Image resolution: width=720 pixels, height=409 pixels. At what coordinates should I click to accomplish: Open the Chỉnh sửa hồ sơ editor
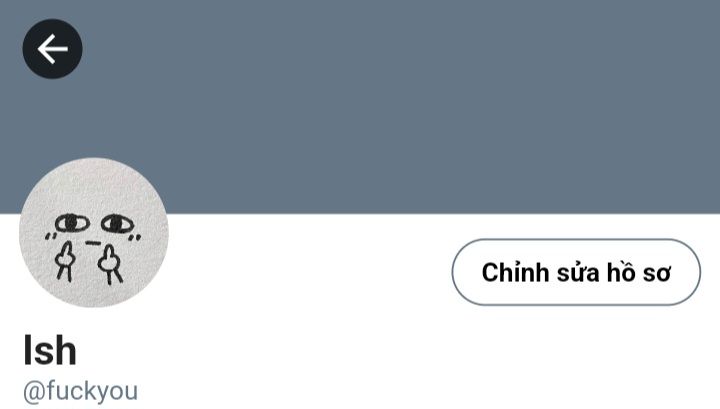tap(576, 272)
